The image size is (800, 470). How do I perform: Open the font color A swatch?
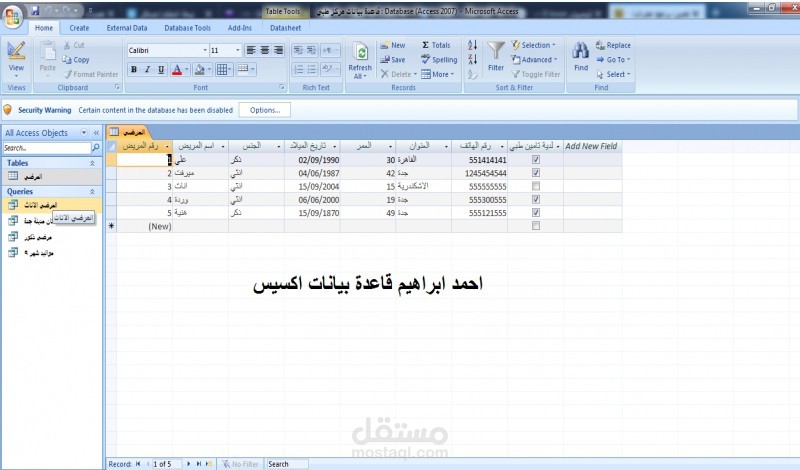tap(177, 69)
